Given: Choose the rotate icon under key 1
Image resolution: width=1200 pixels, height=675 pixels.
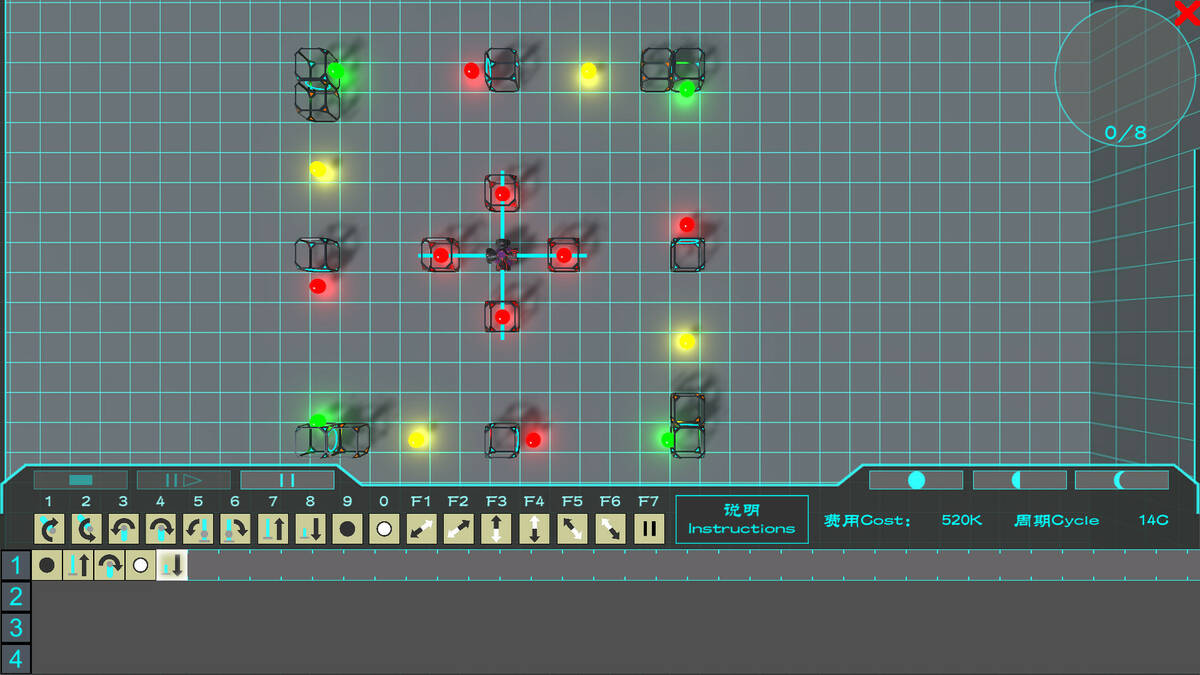Looking at the screenshot, I should [49, 528].
